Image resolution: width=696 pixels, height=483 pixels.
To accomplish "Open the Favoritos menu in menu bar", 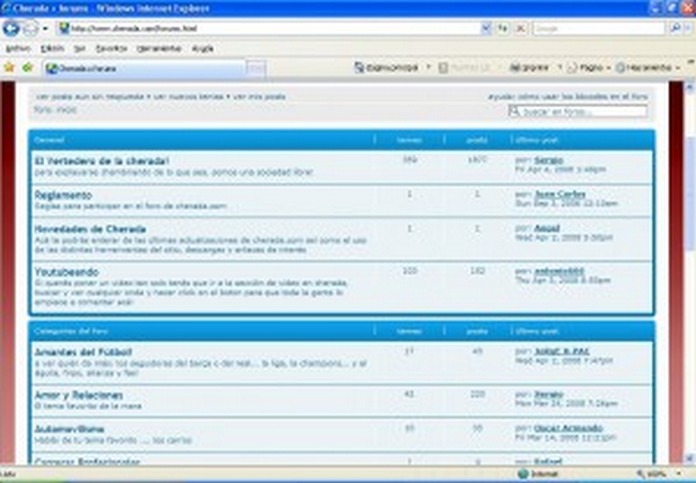I will click(111, 48).
